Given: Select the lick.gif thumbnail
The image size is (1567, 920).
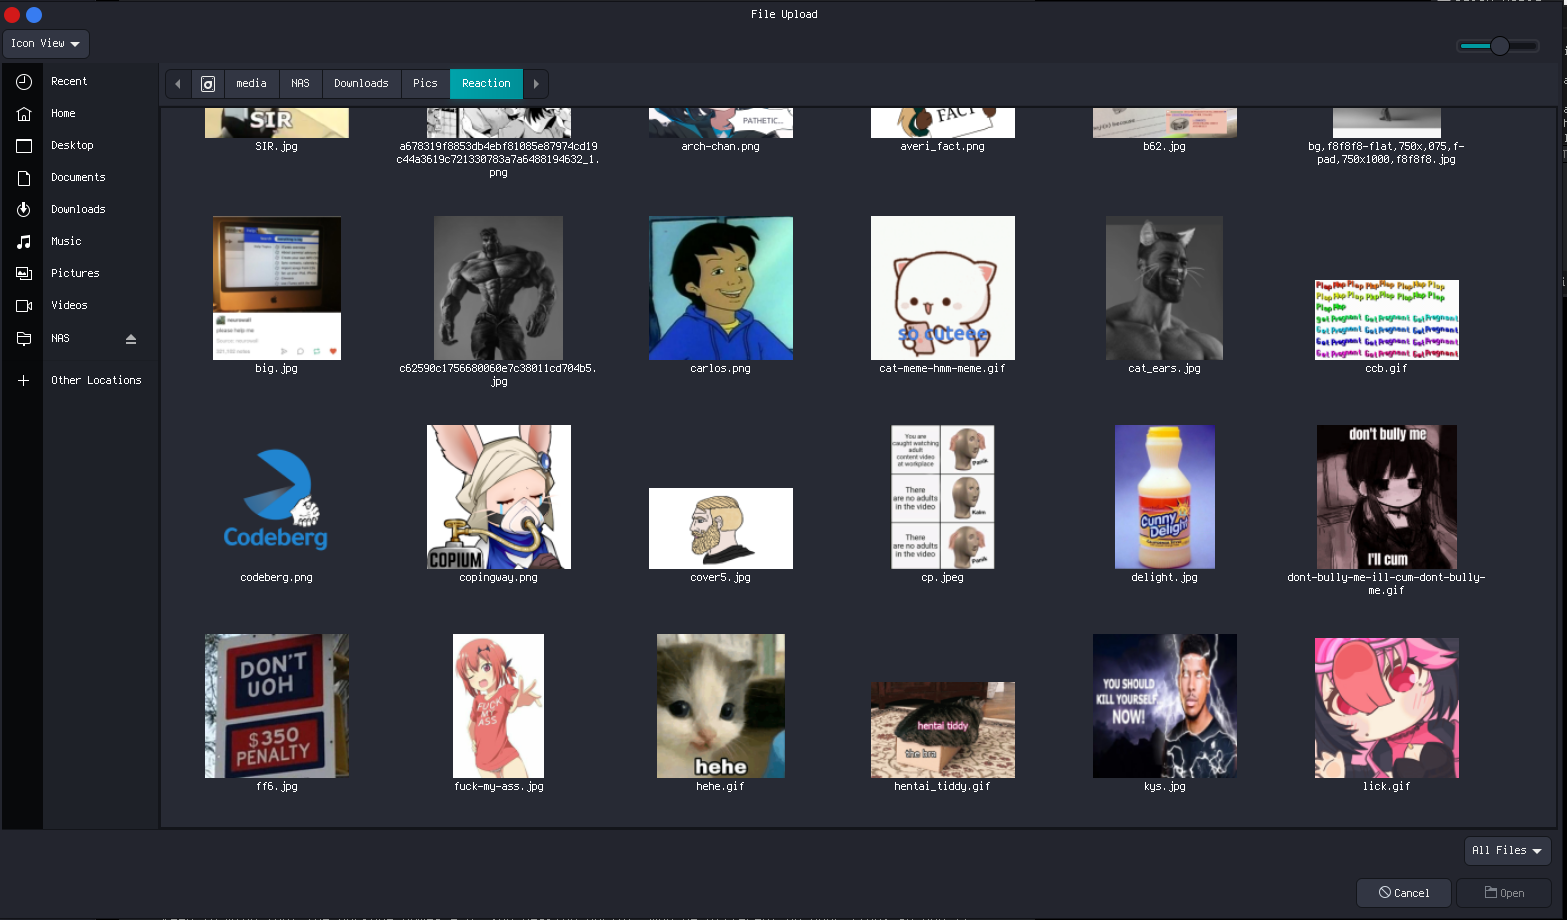Looking at the screenshot, I should (1387, 708).
